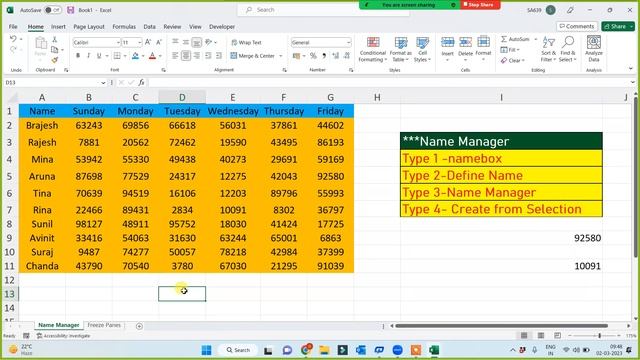Decrease font size with smaller A icon
This screenshot has width=640, height=360.
click(x=159, y=42)
